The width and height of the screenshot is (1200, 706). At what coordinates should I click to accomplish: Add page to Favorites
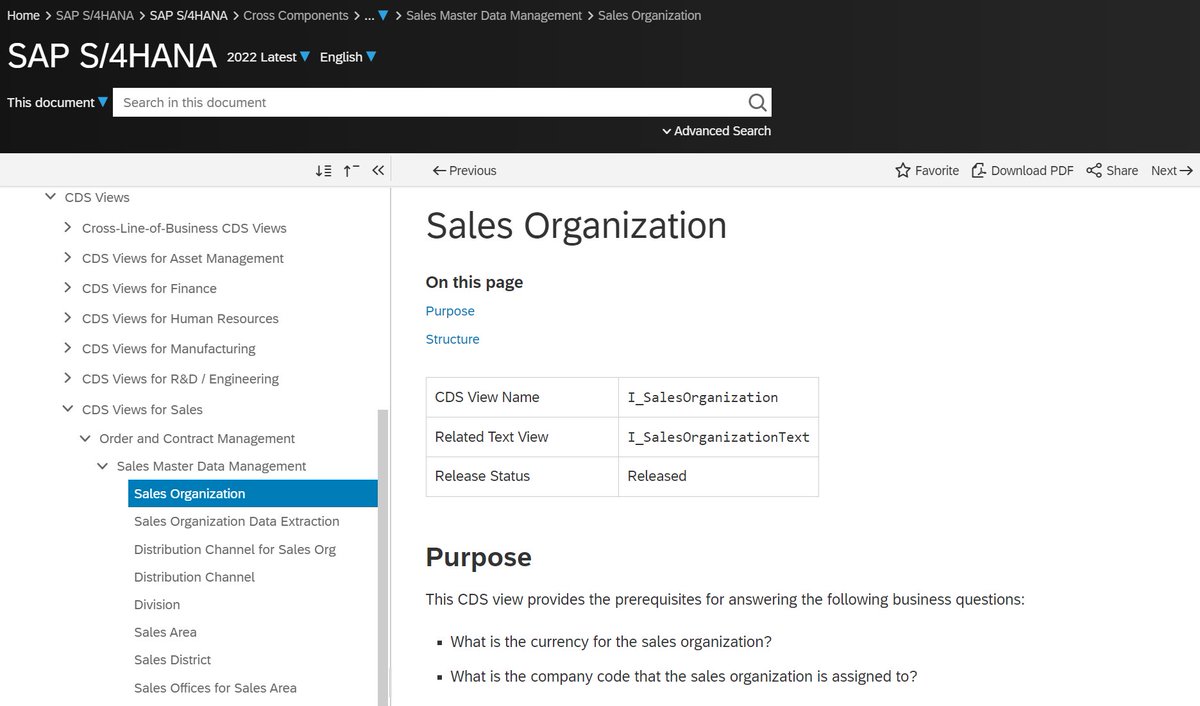927,171
